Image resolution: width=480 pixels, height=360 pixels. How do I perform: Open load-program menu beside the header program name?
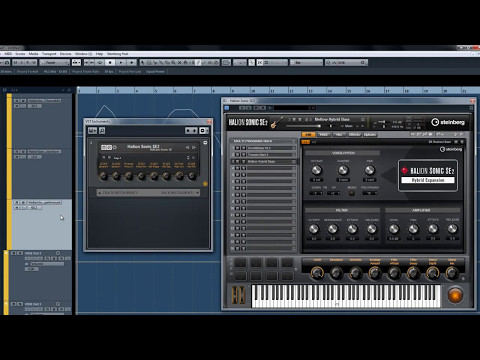(x=363, y=119)
